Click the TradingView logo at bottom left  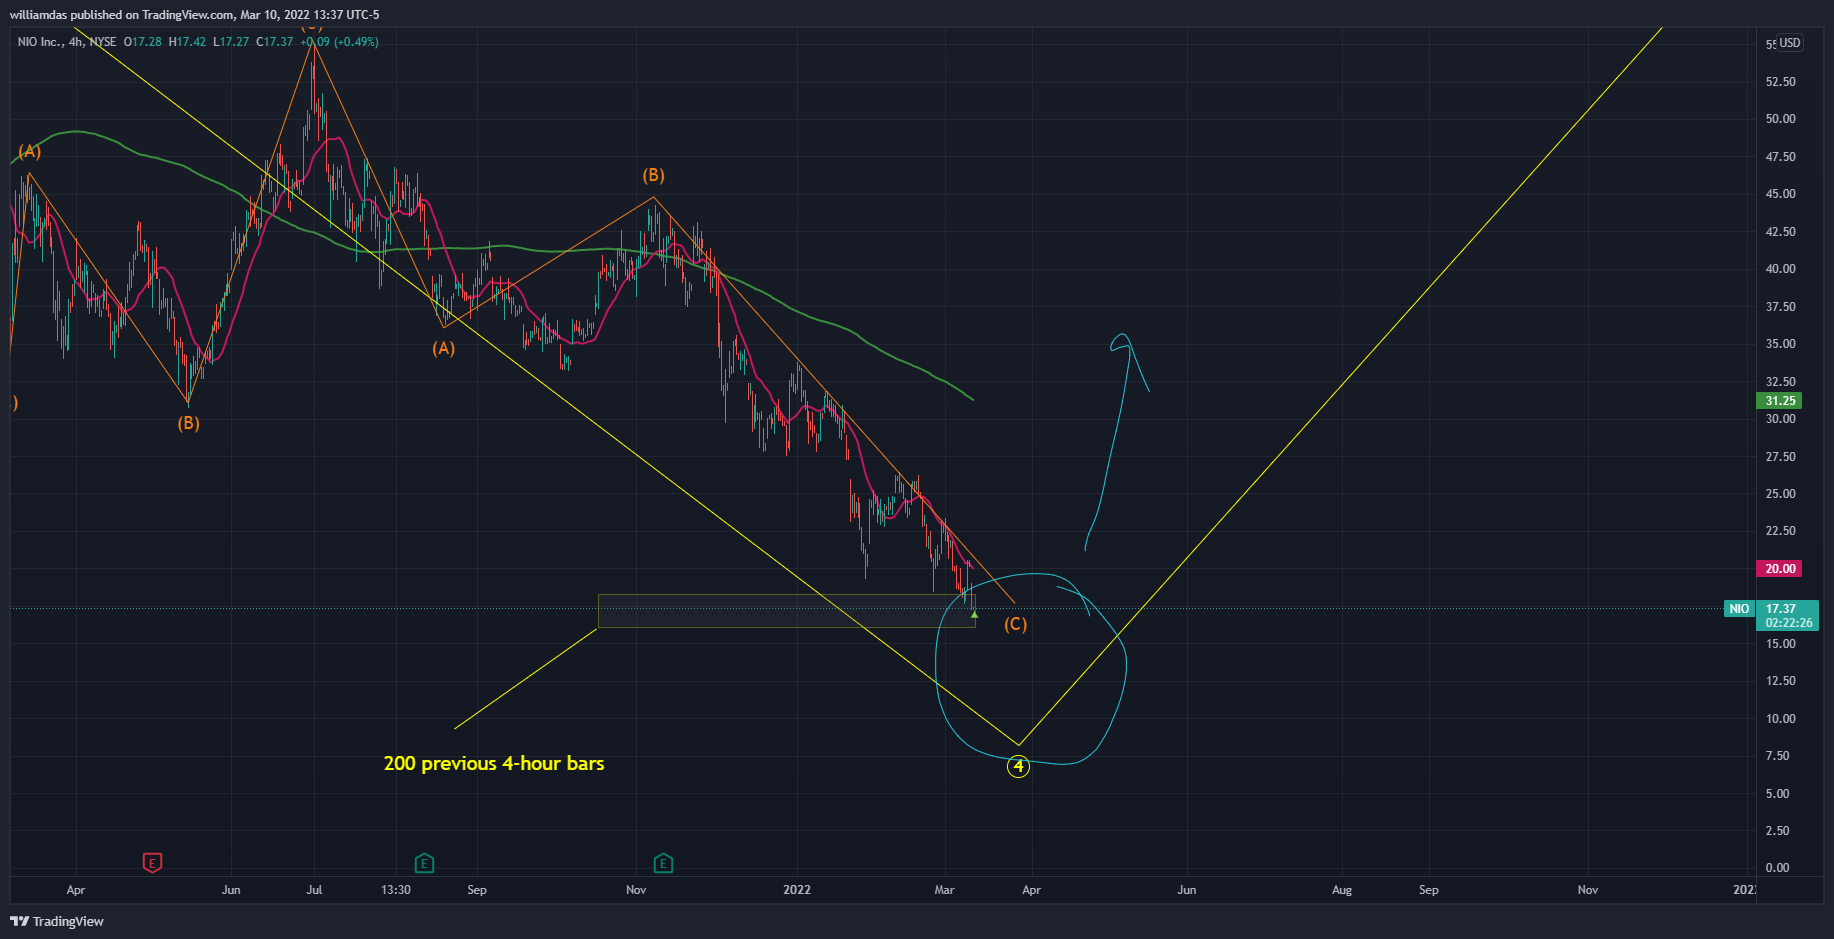(57, 921)
